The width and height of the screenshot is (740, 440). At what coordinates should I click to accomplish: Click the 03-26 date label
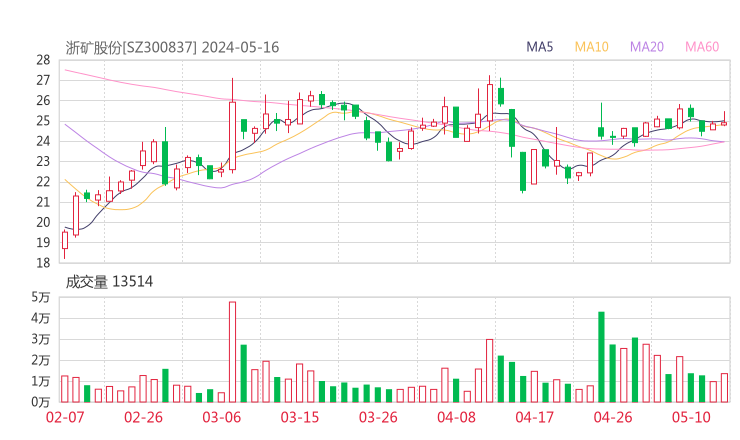(378, 417)
